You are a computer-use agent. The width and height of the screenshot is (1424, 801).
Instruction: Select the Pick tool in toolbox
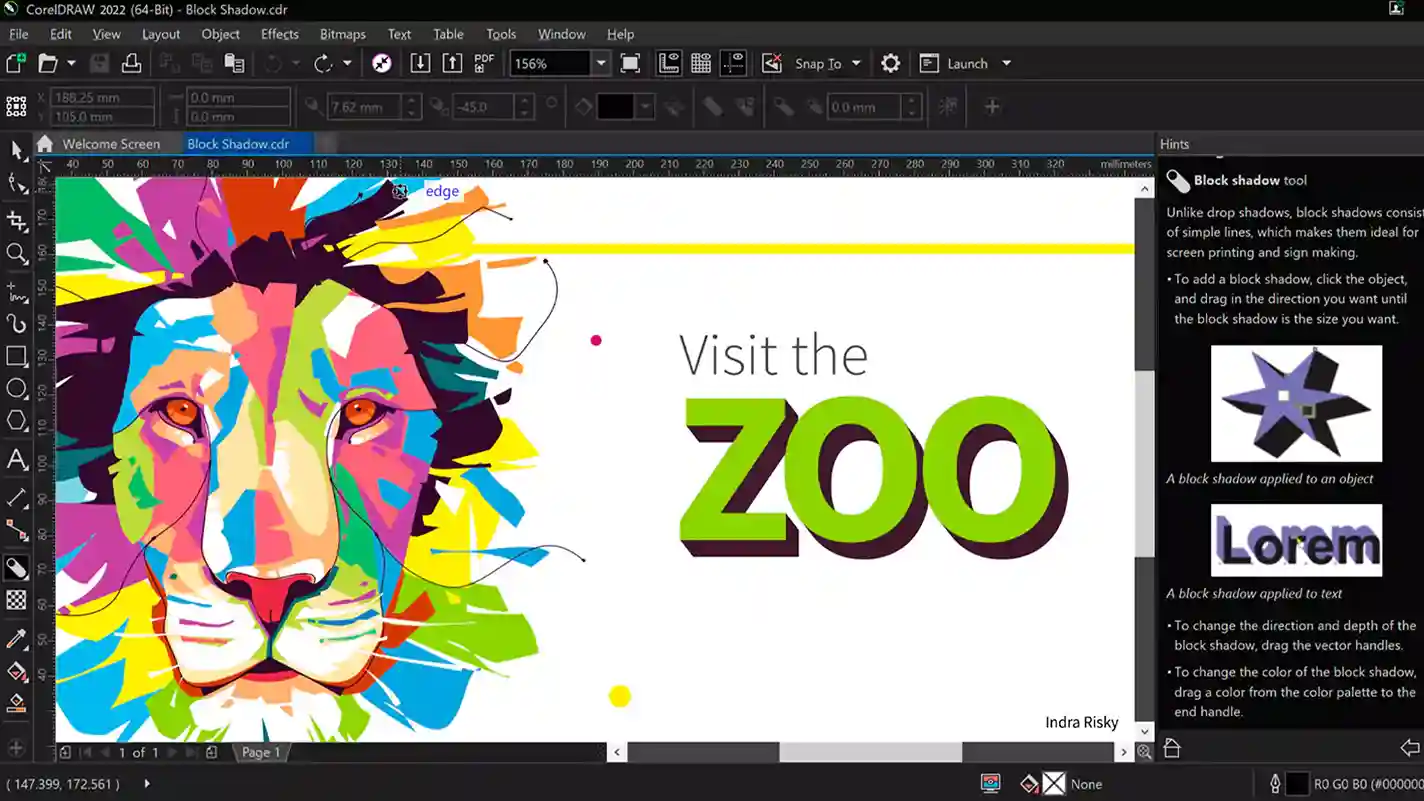coord(16,150)
